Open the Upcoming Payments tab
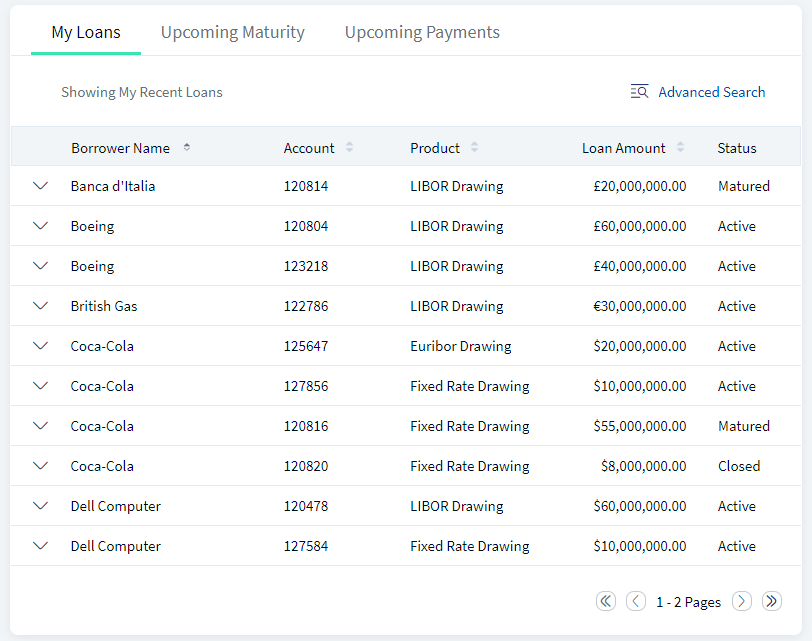 pyautogui.click(x=422, y=33)
